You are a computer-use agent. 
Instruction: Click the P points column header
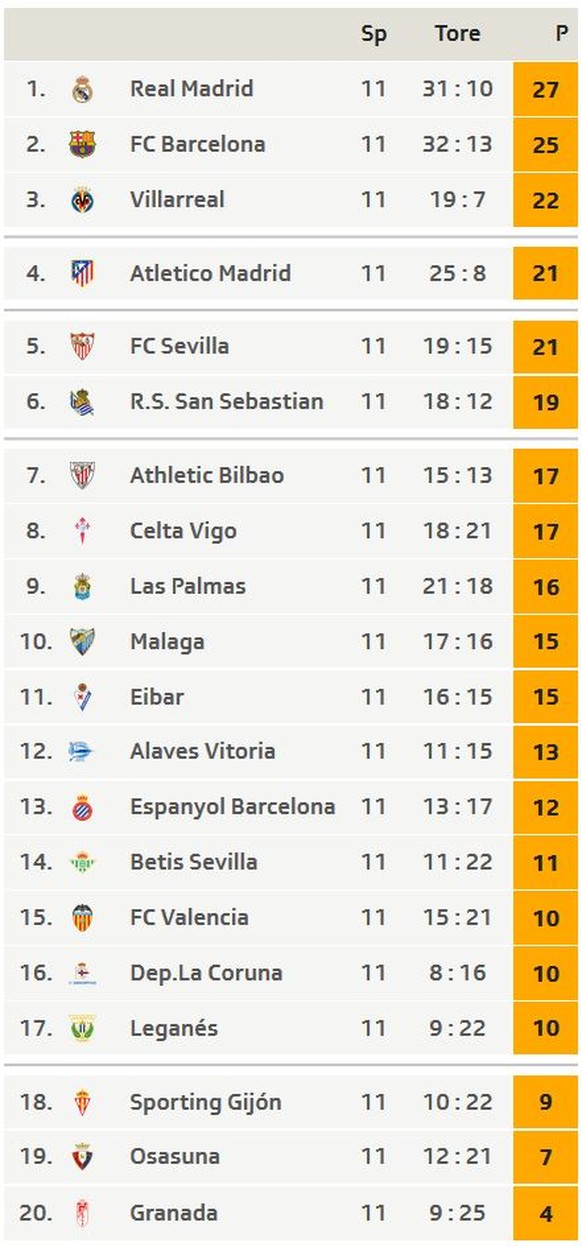562,33
